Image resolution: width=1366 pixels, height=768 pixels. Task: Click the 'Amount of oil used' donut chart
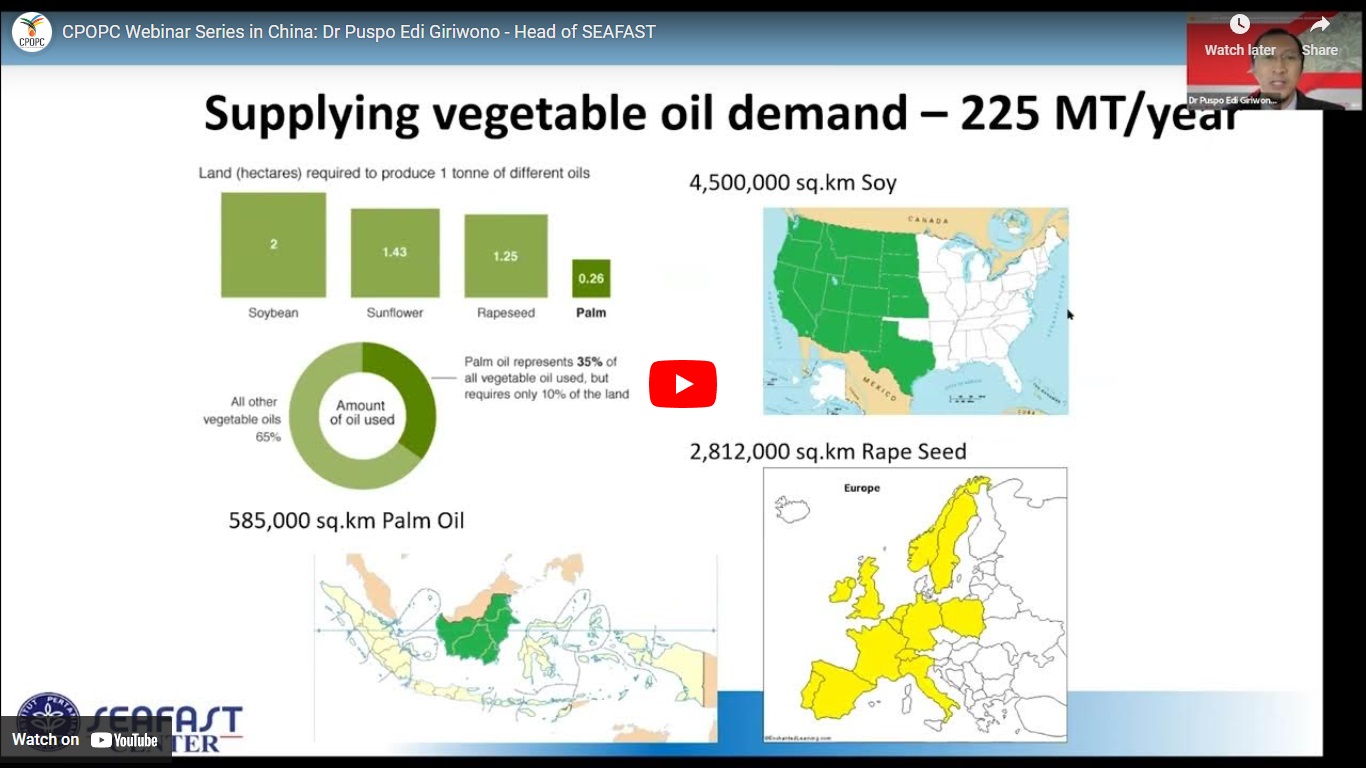363,414
